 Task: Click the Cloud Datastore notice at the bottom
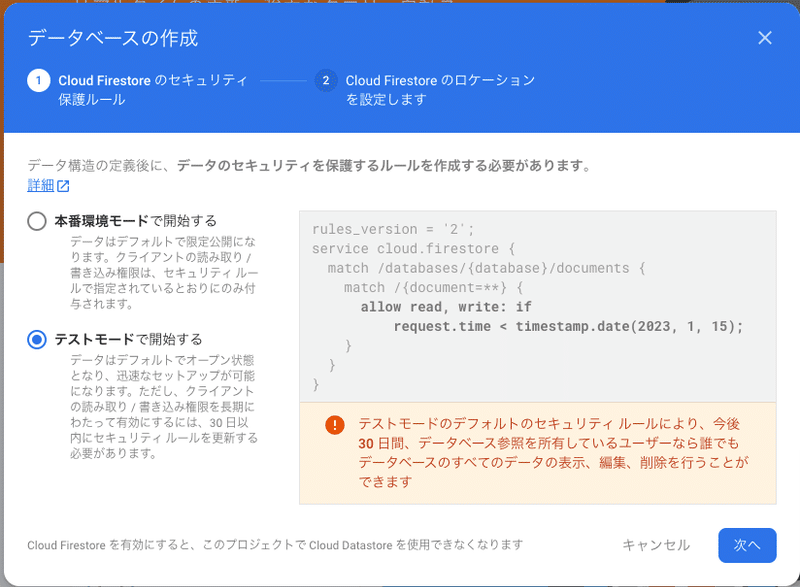pyautogui.click(x=275, y=545)
